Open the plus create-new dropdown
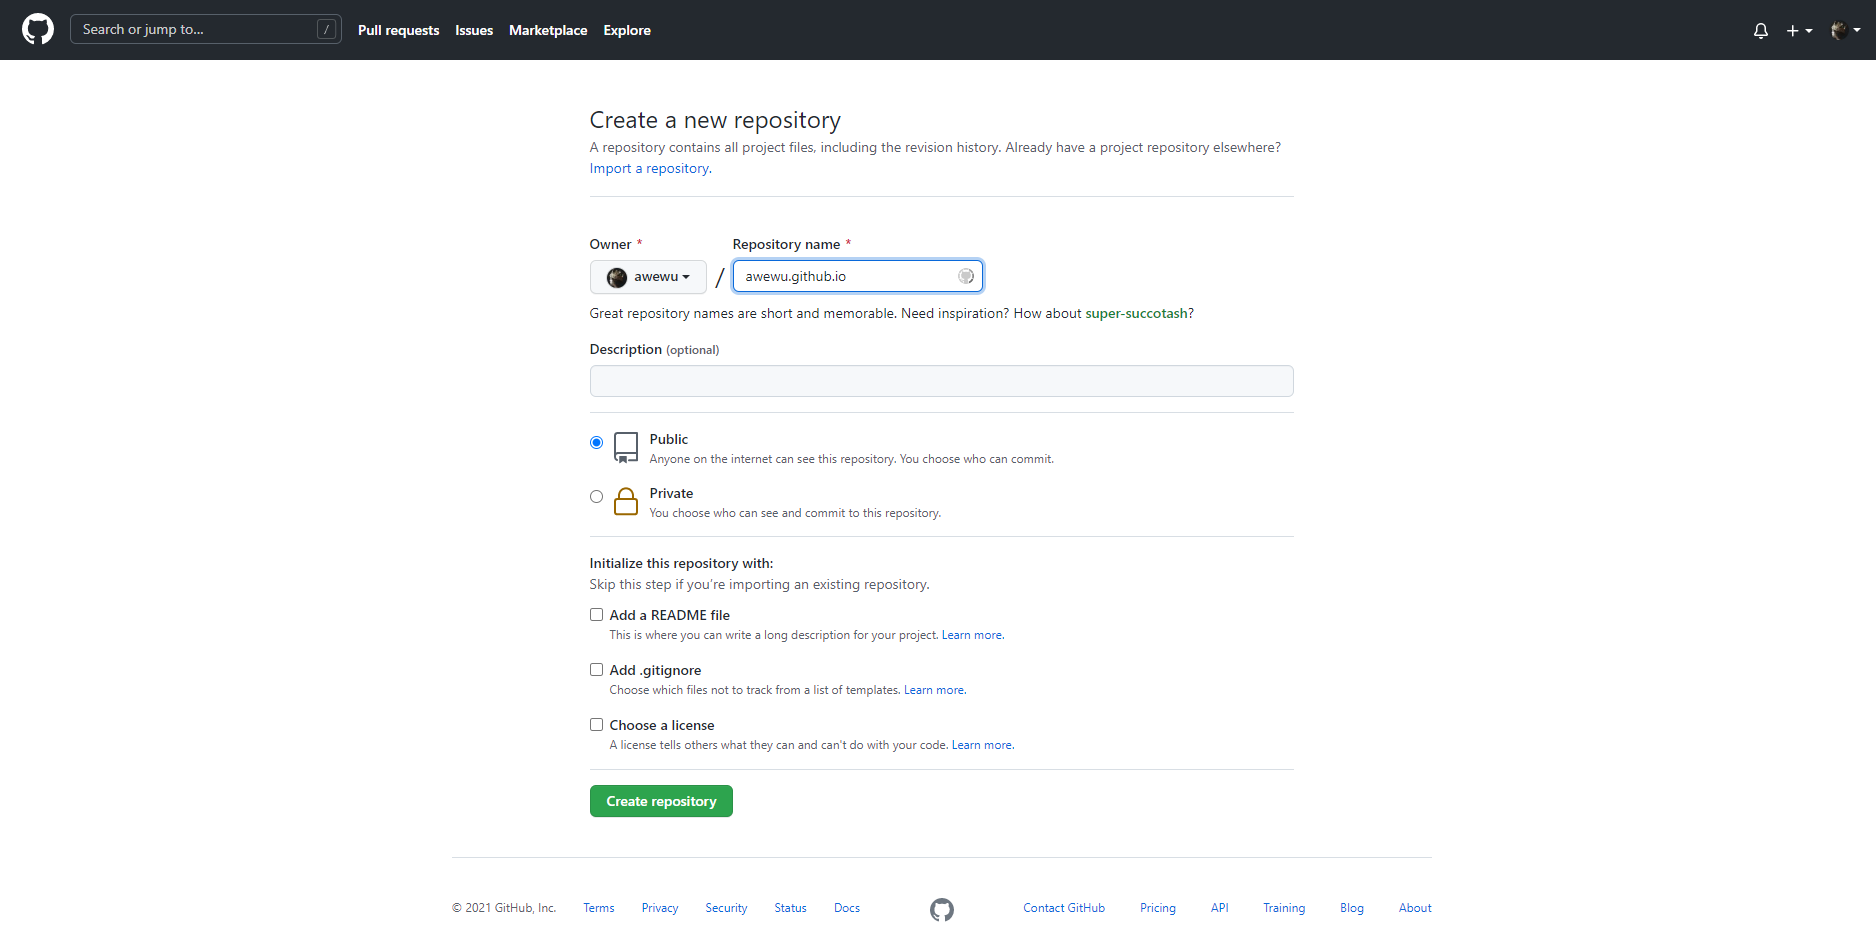The height and width of the screenshot is (925, 1876). point(1799,30)
